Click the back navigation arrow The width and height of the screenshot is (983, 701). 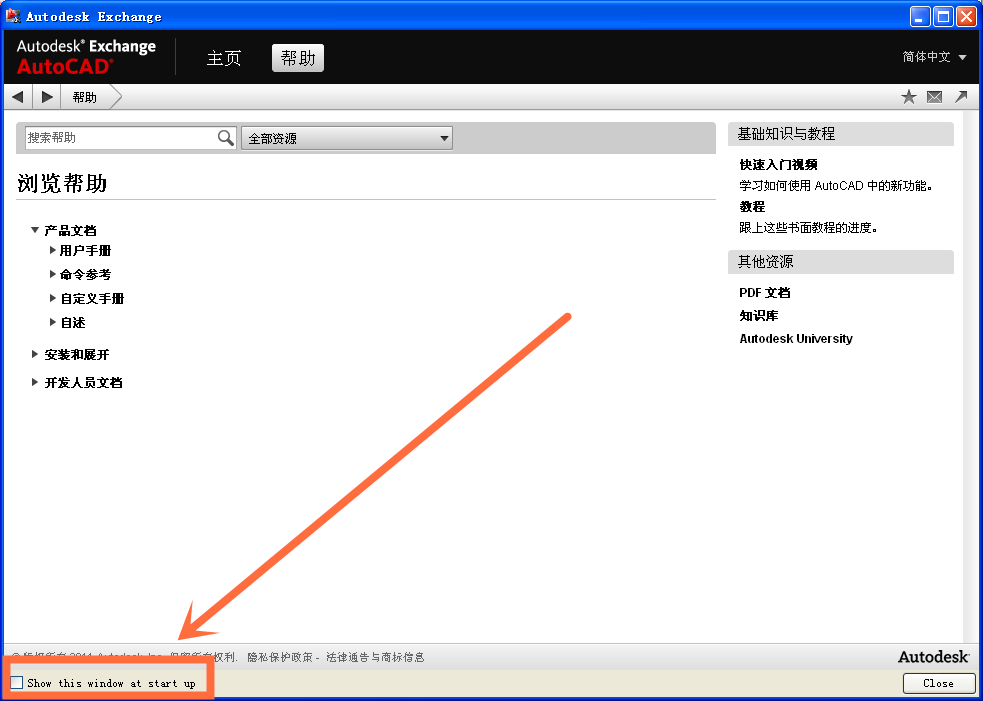(x=18, y=97)
